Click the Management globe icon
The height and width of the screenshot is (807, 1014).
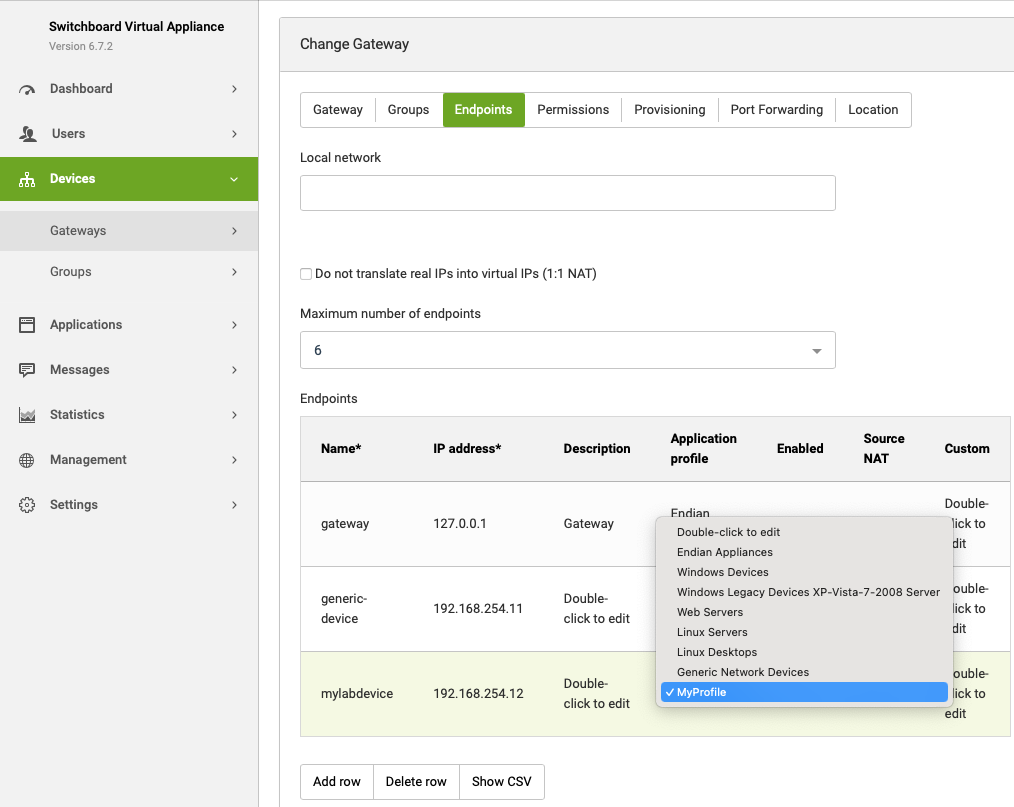pos(27,460)
